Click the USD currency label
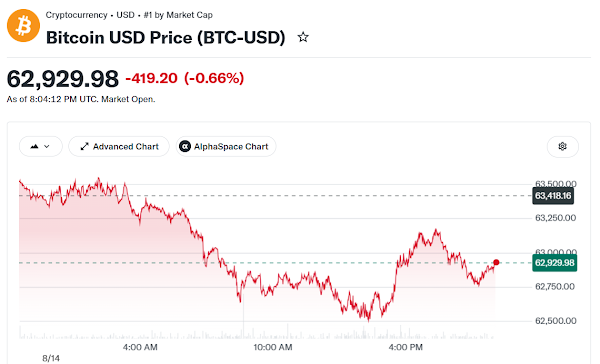The height and width of the screenshot is (364, 600). pyautogui.click(x=126, y=15)
